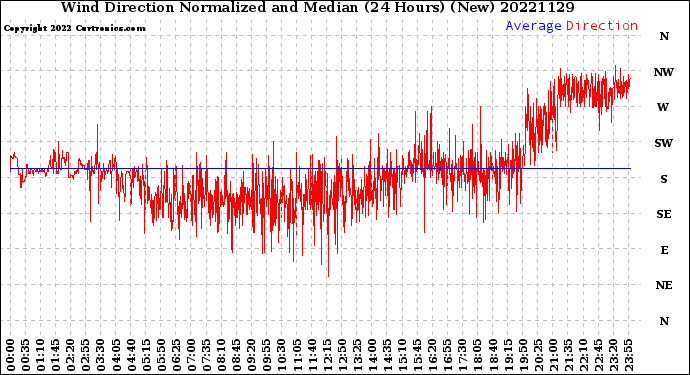
Task: Click the 14:35 time label
Action: pyautogui.click(x=387, y=355)
